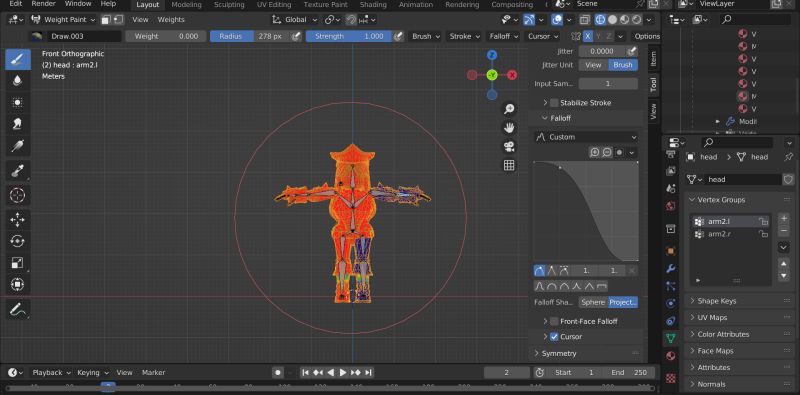This screenshot has width=800, height=395.
Task: Open the Object Data properties tab
Action: tap(671, 338)
